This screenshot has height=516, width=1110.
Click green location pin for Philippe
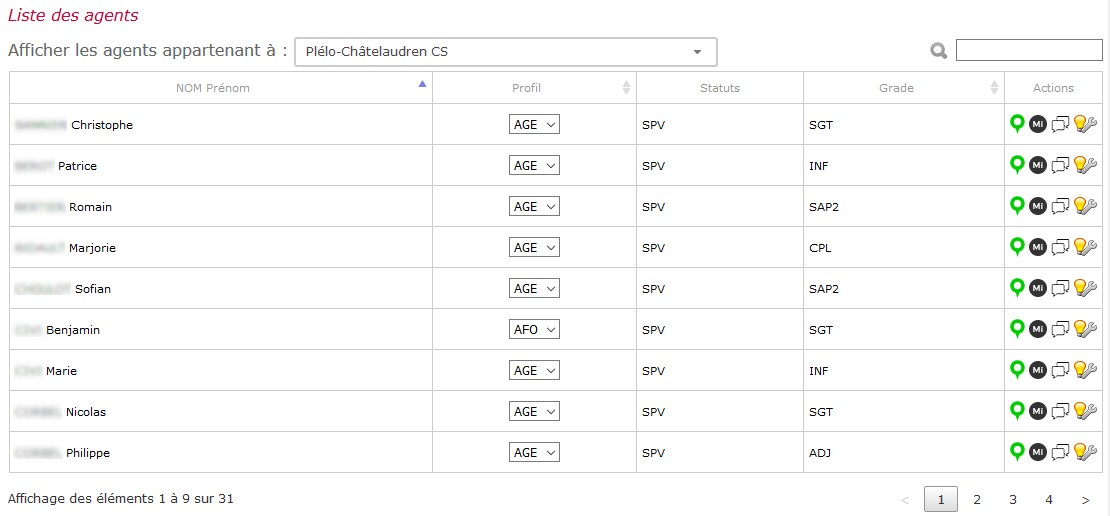[x=1017, y=451]
